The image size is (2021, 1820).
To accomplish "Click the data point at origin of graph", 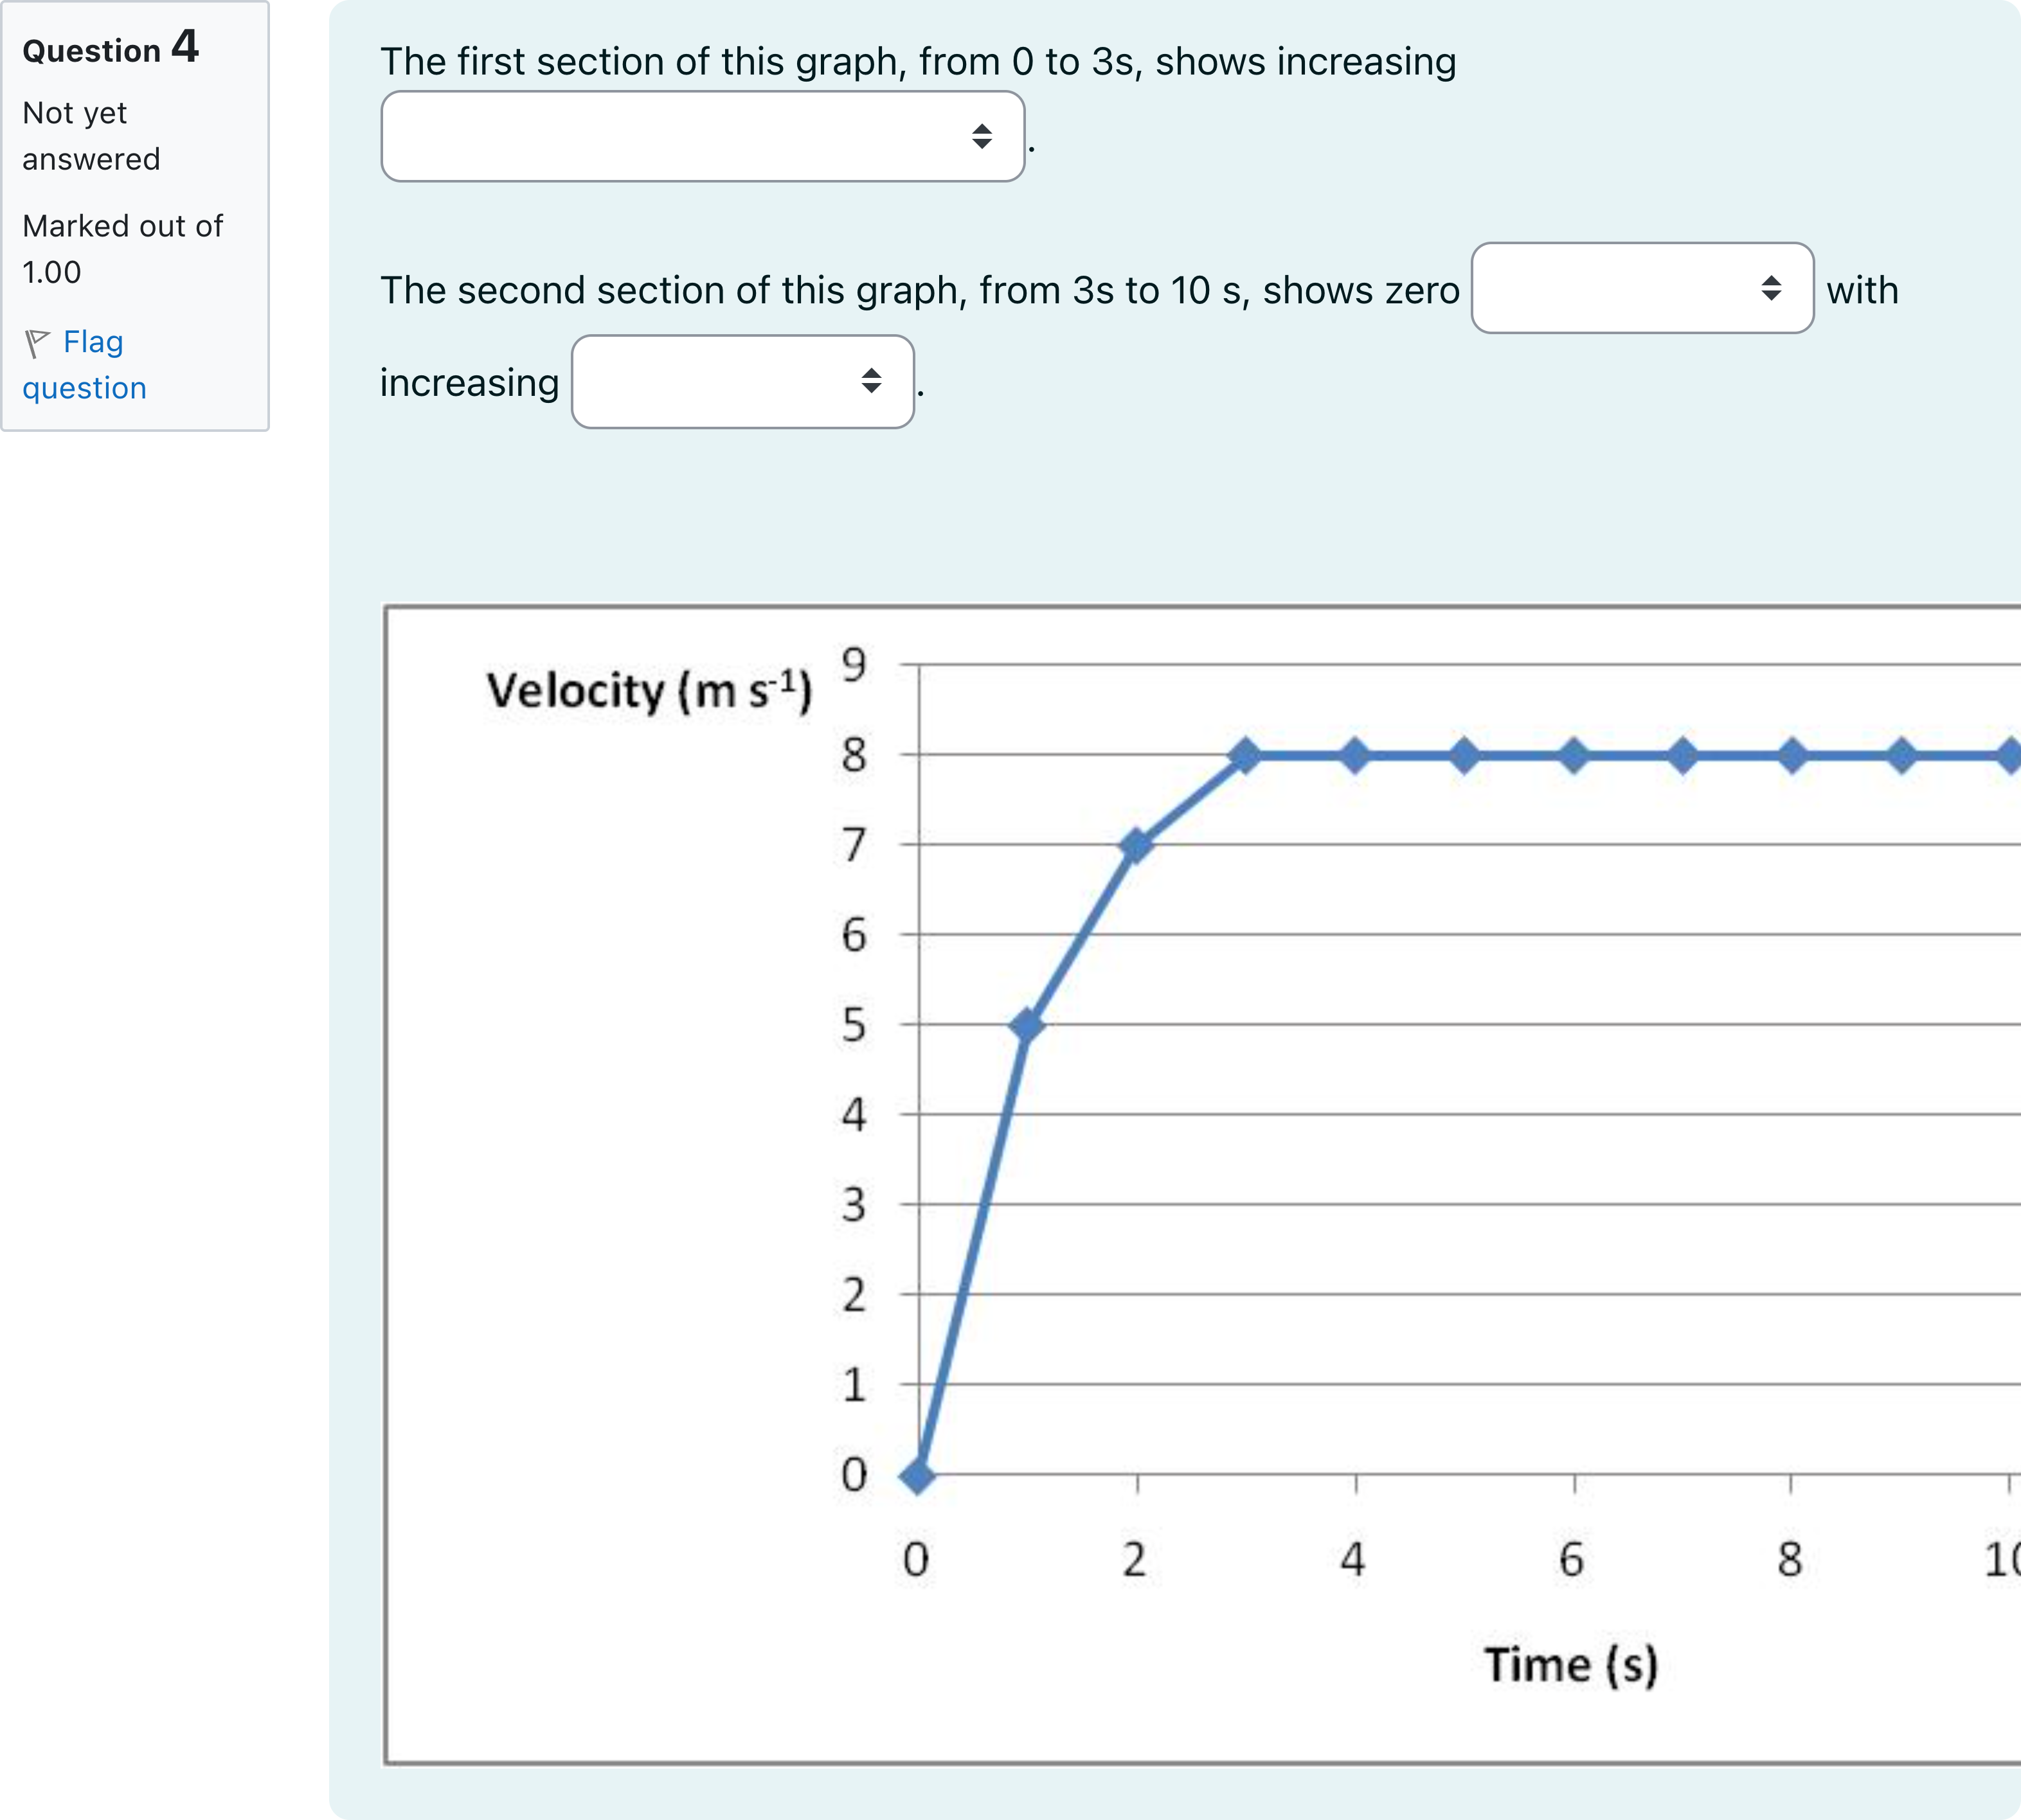I will (918, 1475).
